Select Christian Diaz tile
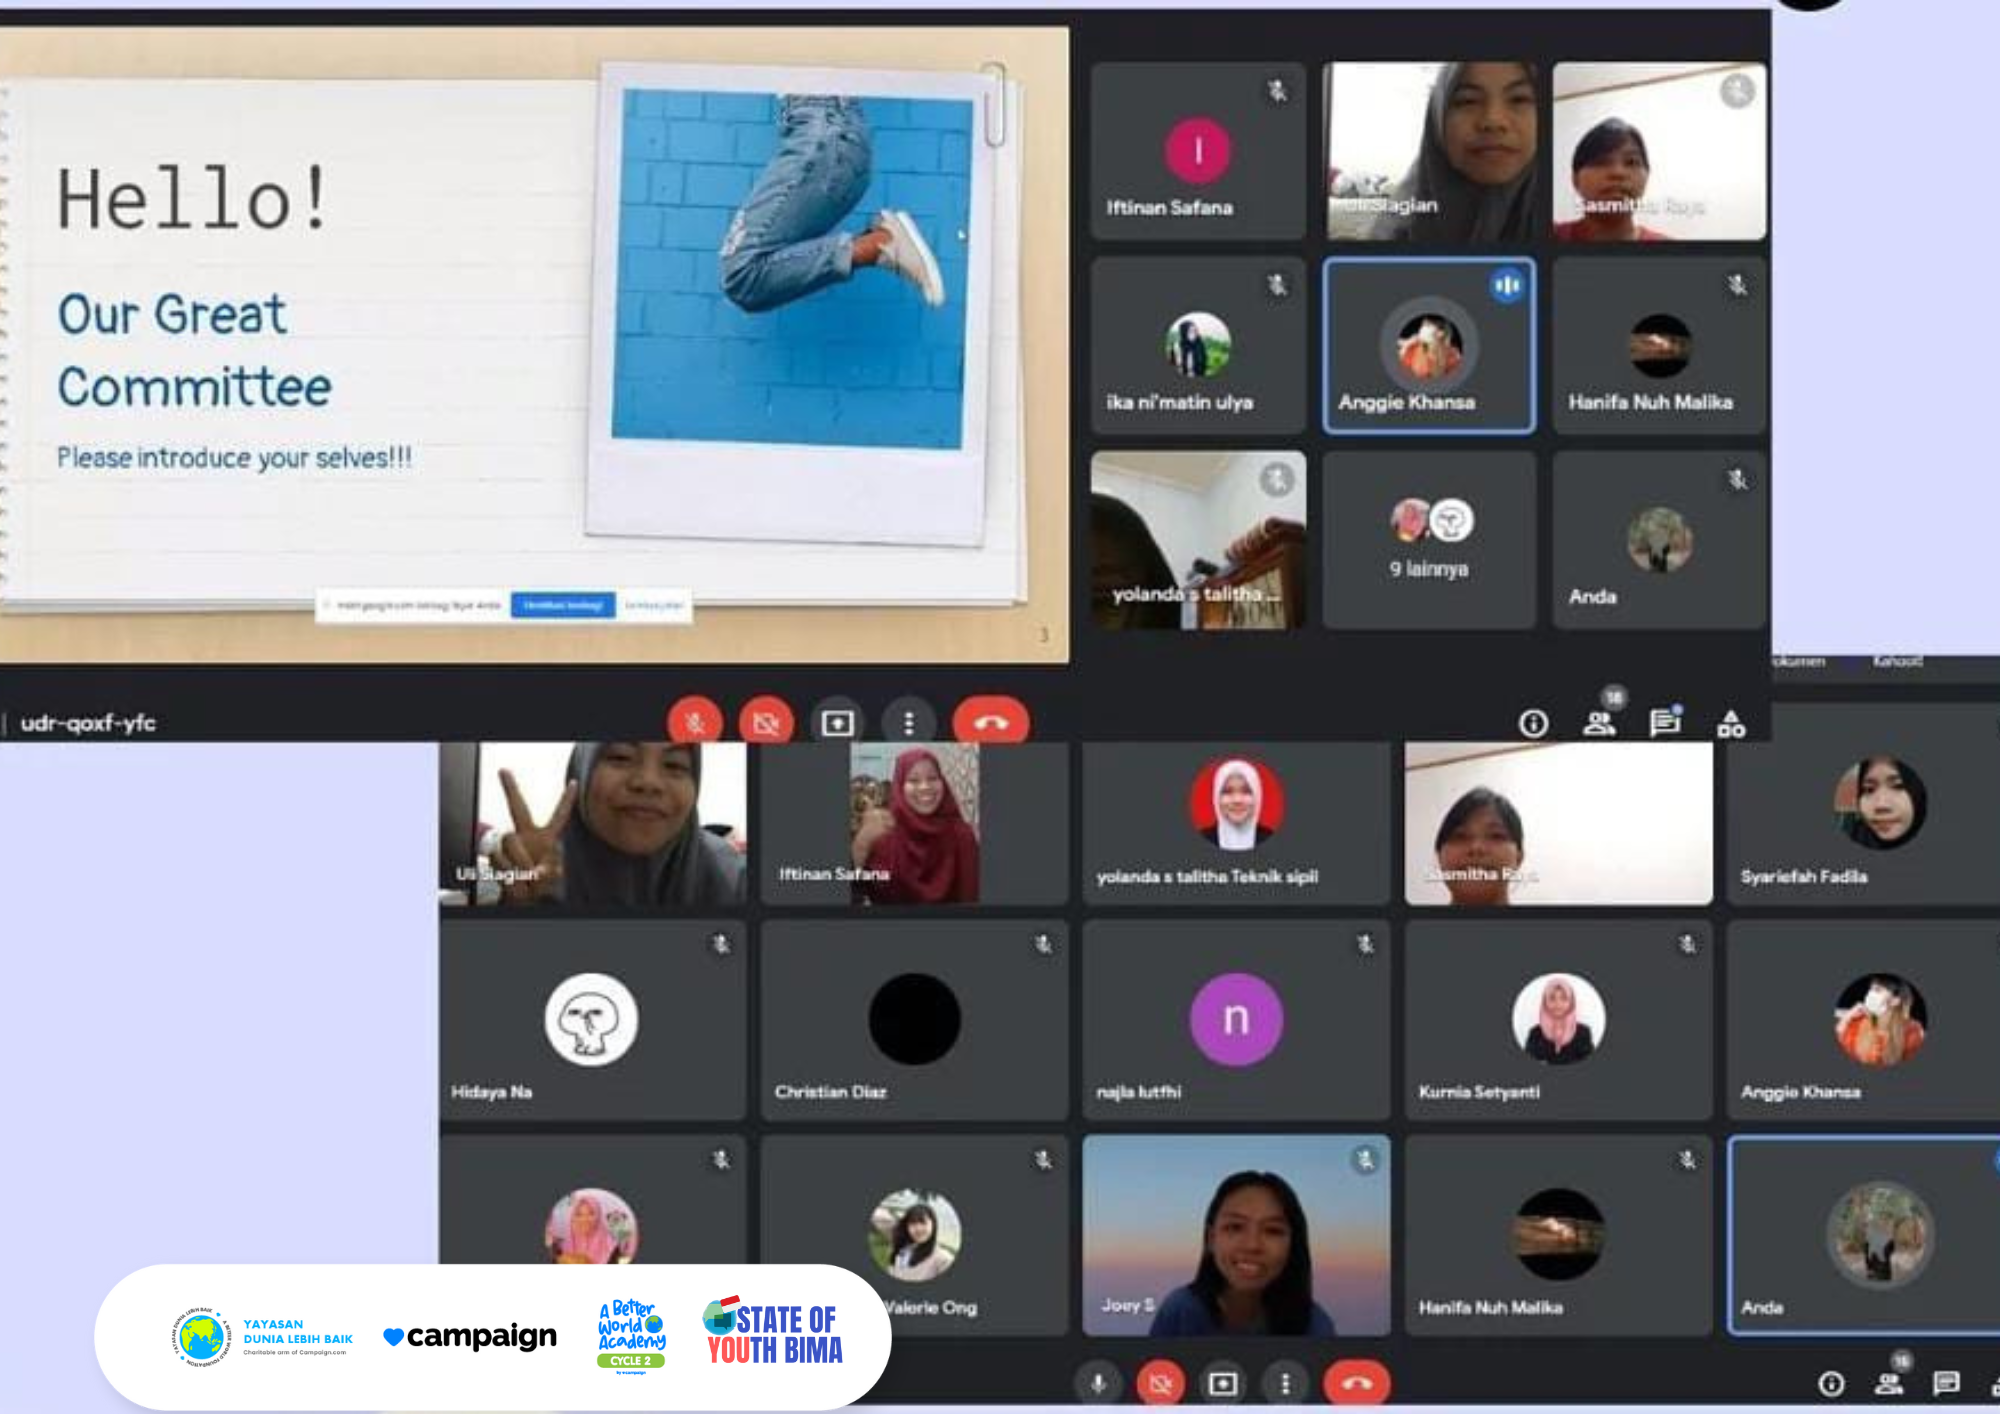The image size is (2000, 1414). pos(914,1019)
